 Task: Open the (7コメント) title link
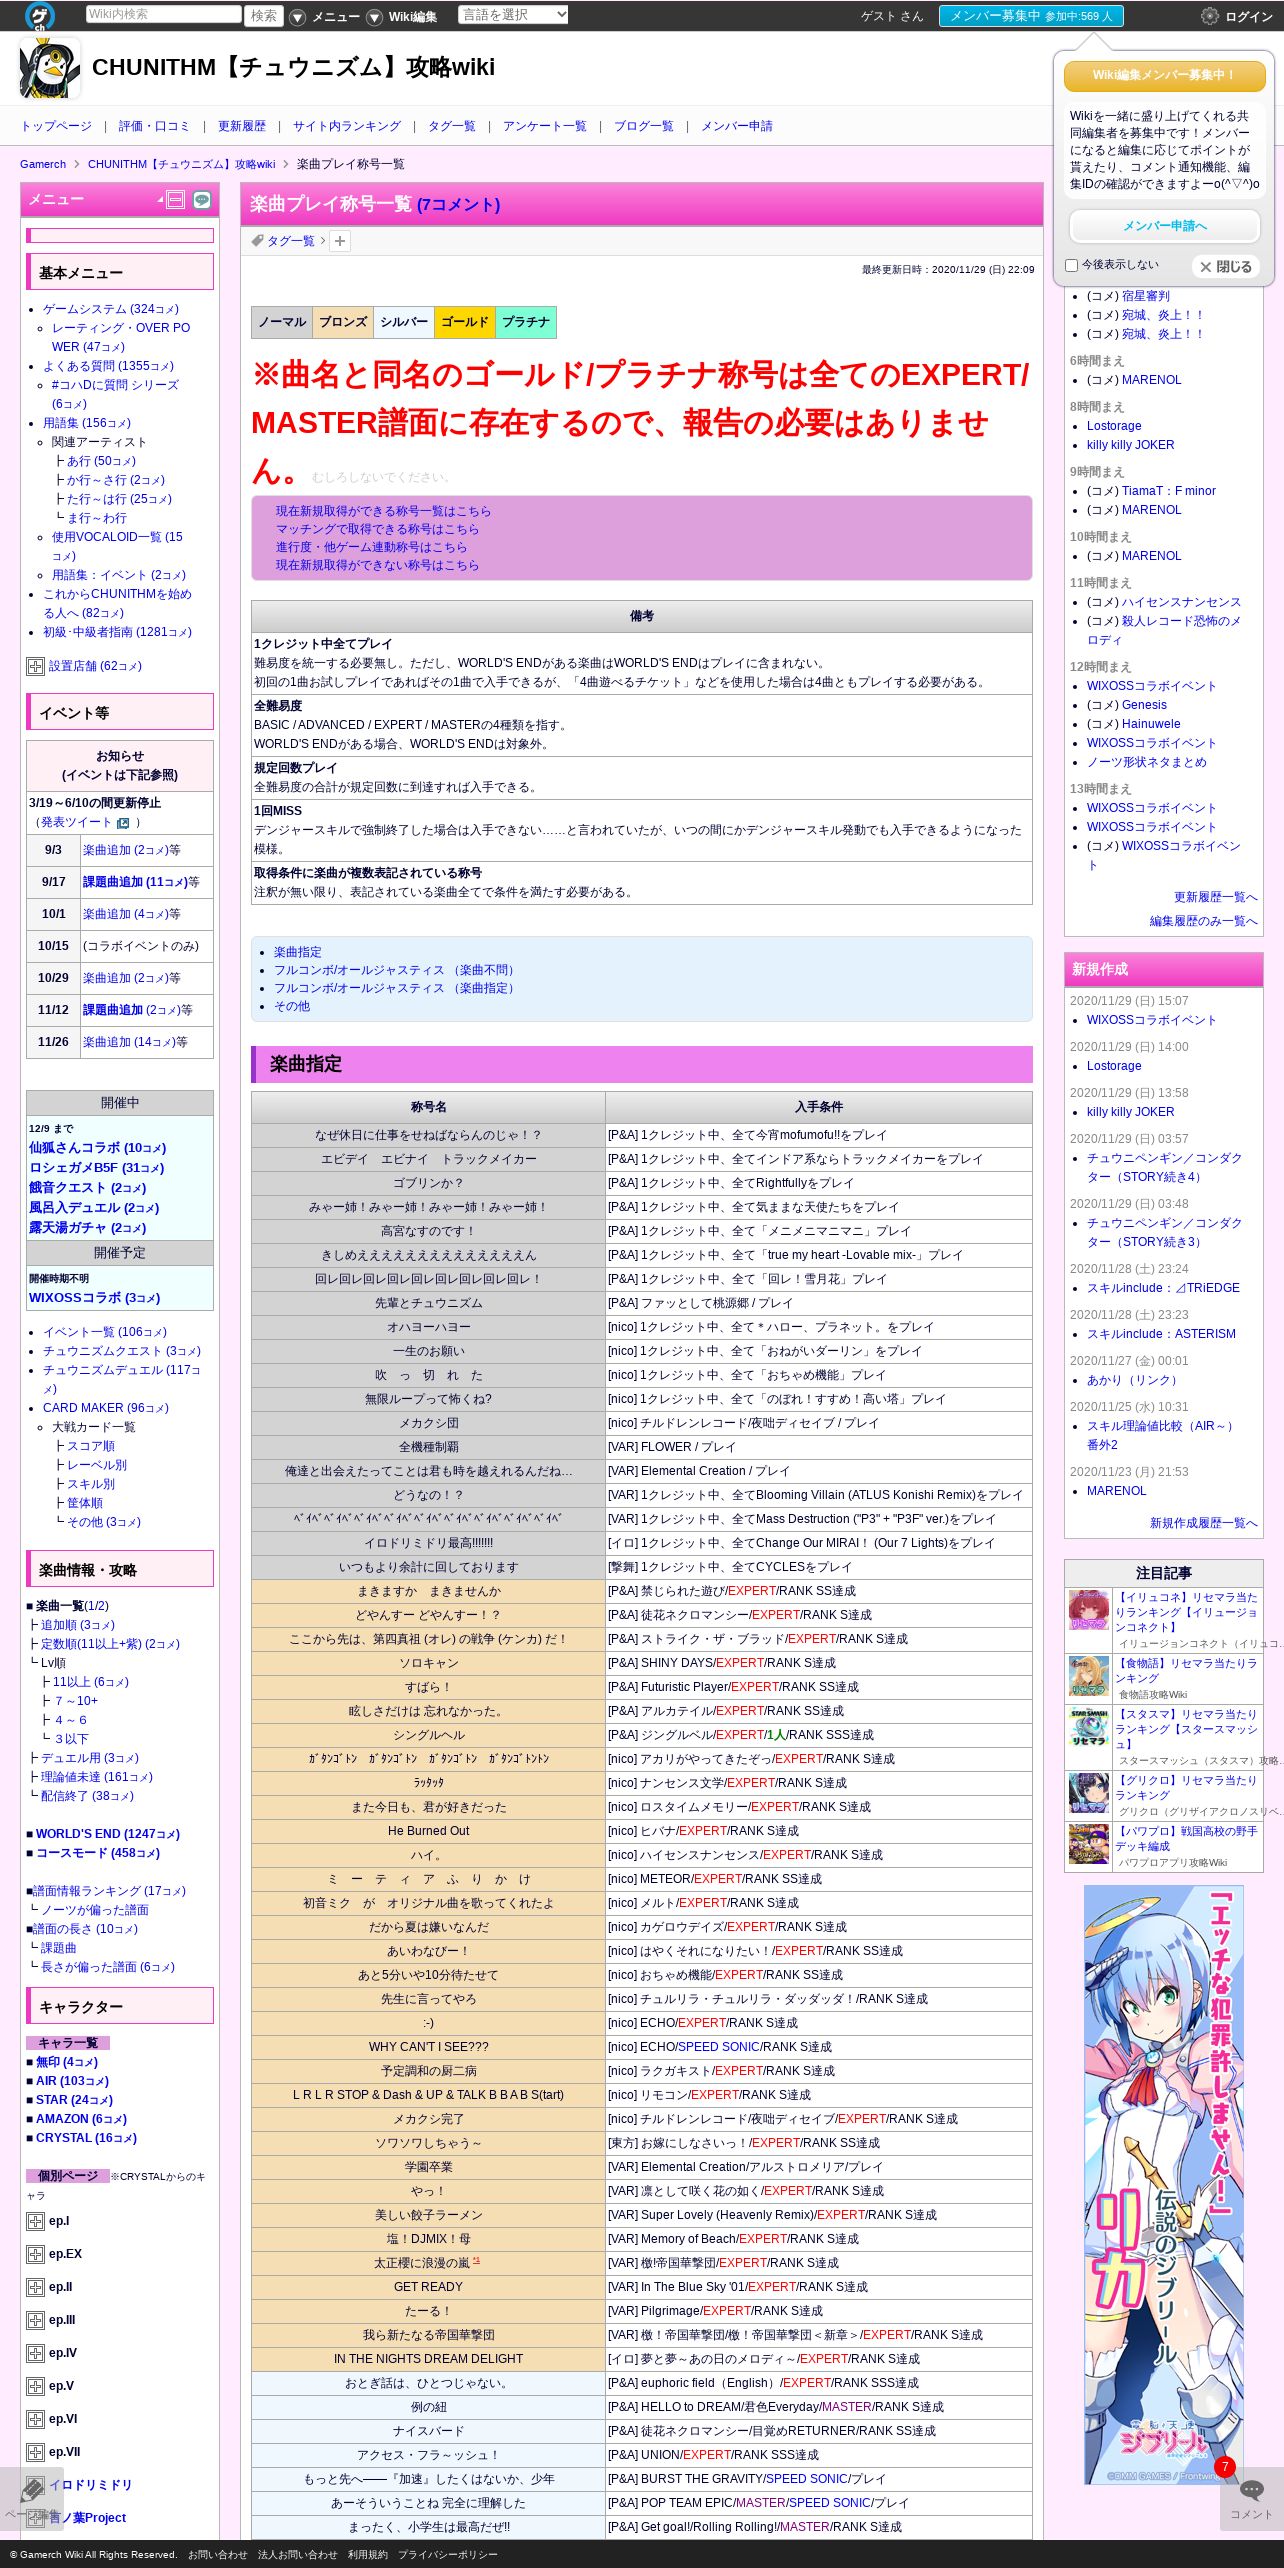(x=458, y=204)
